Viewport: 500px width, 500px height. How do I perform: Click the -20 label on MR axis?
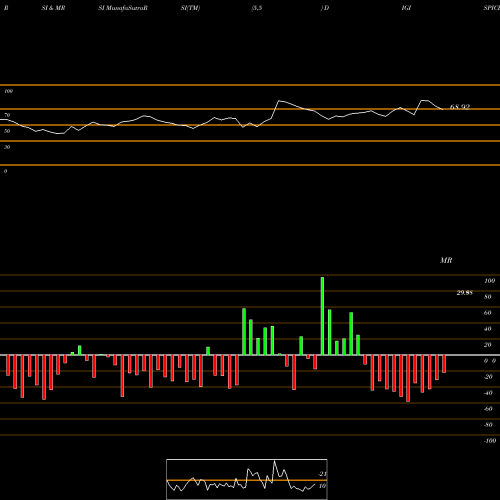point(488,377)
